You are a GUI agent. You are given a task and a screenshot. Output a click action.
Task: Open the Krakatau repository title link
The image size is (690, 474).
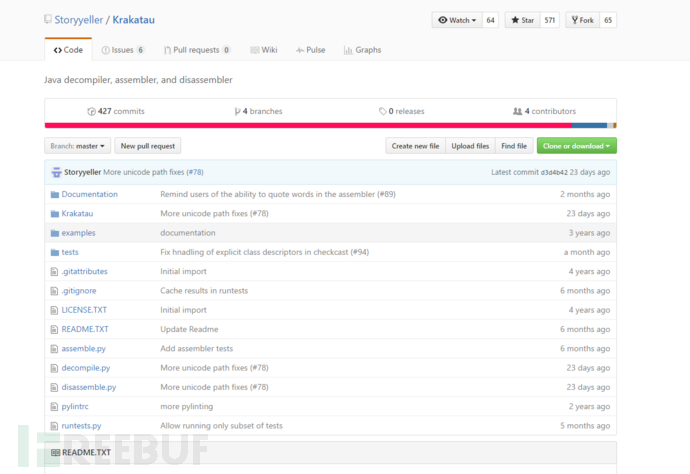click(x=133, y=20)
